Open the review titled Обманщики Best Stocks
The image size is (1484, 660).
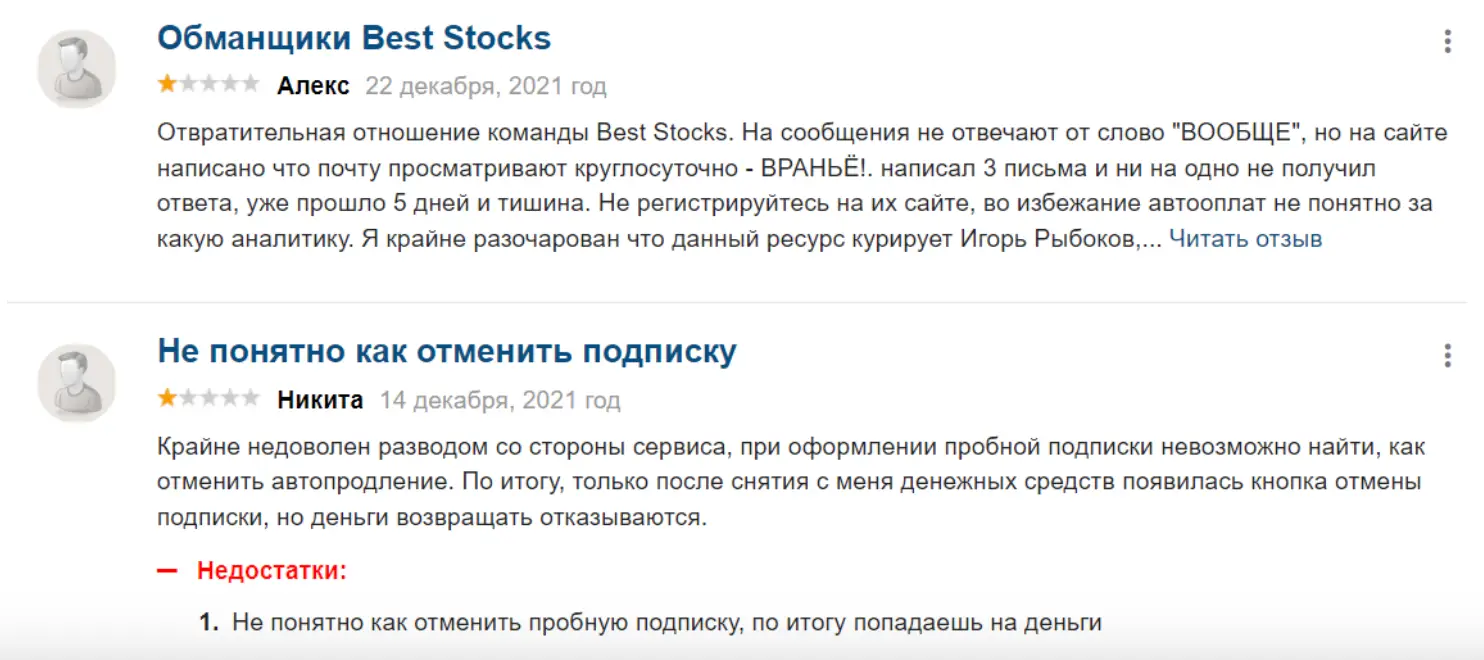coord(354,38)
